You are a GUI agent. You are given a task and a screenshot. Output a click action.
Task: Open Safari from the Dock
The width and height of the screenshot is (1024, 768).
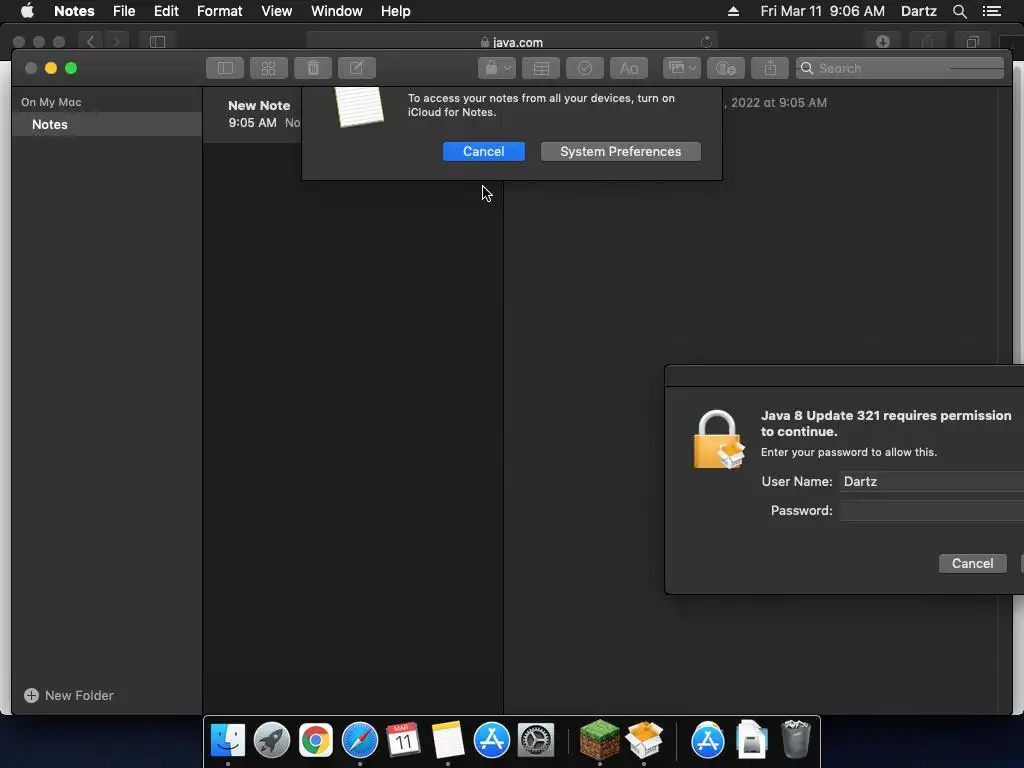(x=360, y=740)
